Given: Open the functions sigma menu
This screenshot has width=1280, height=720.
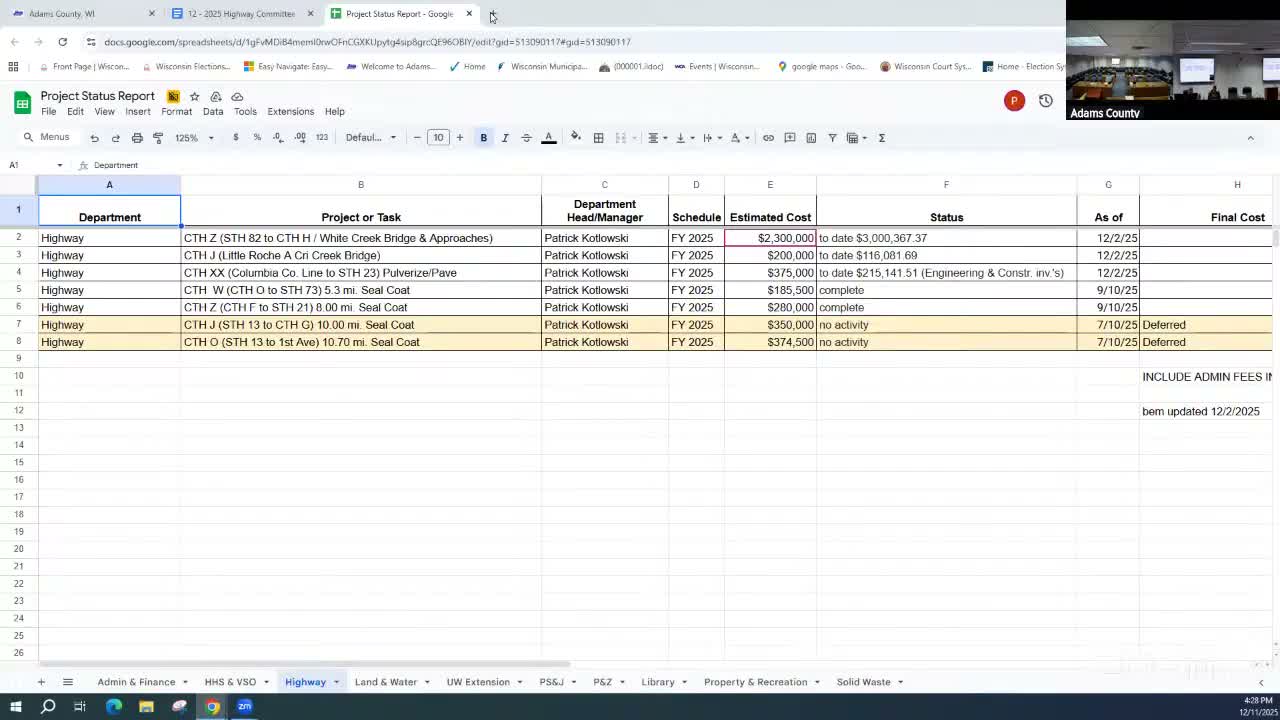Looking at the screenshot, I should click(882, 138).
